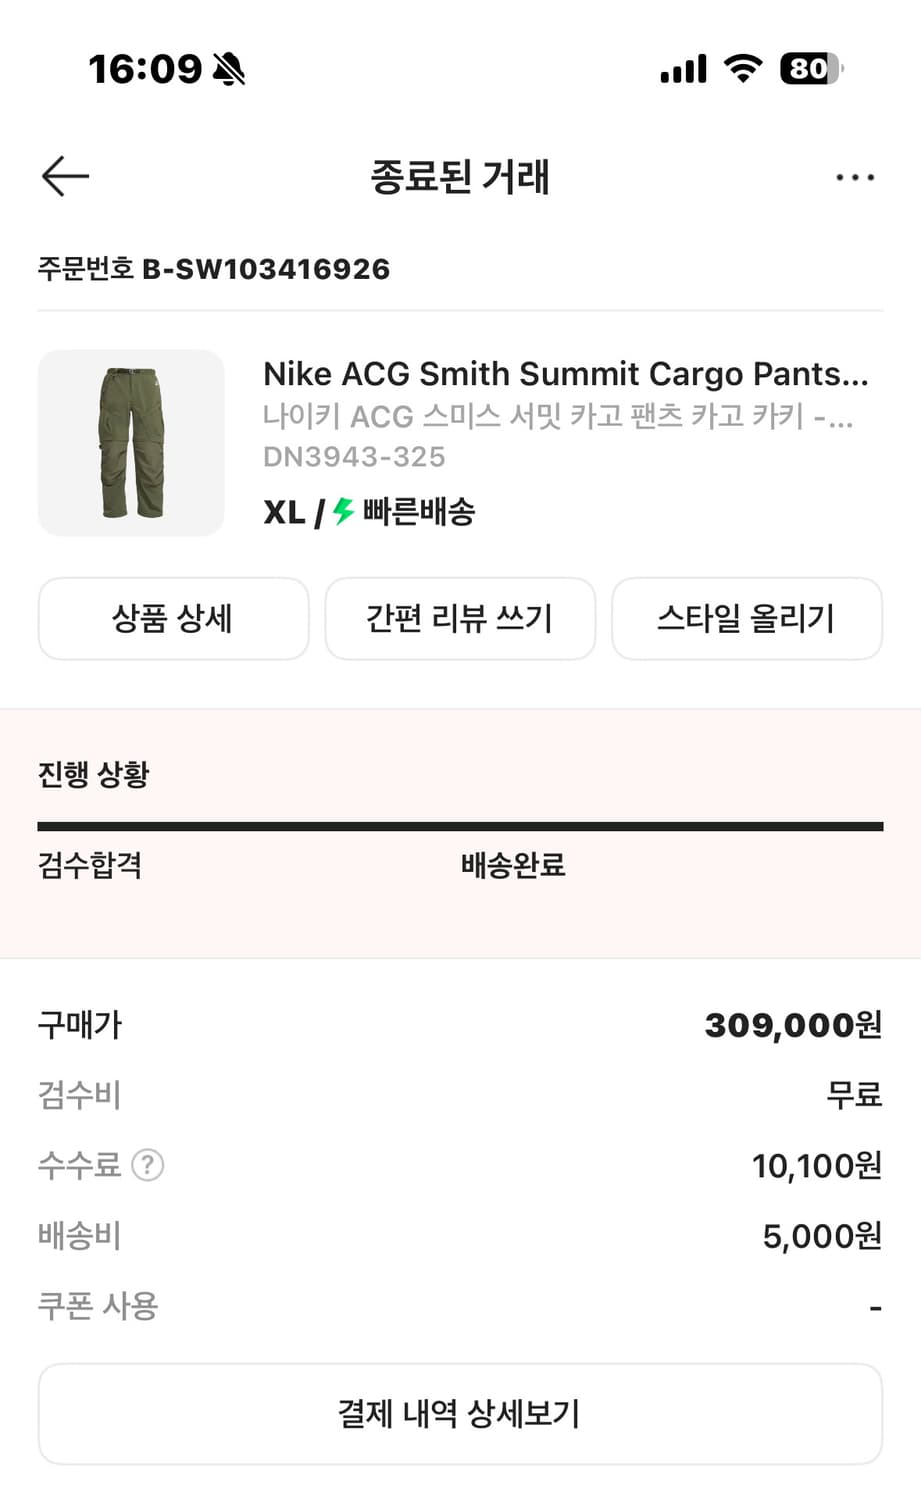
Task: Tap the fee help question mark icon
Action: (148, 1165)
